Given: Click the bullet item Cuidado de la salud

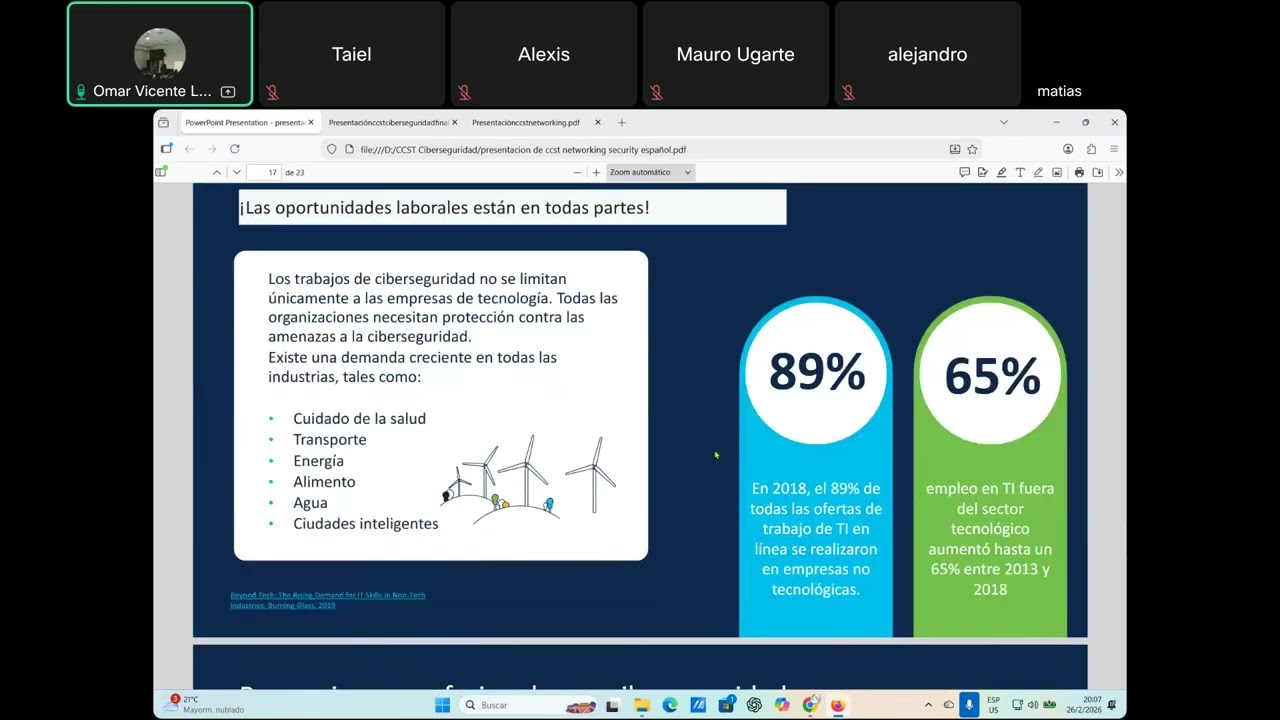Looking at the screenshot, I should coord(359,419).
